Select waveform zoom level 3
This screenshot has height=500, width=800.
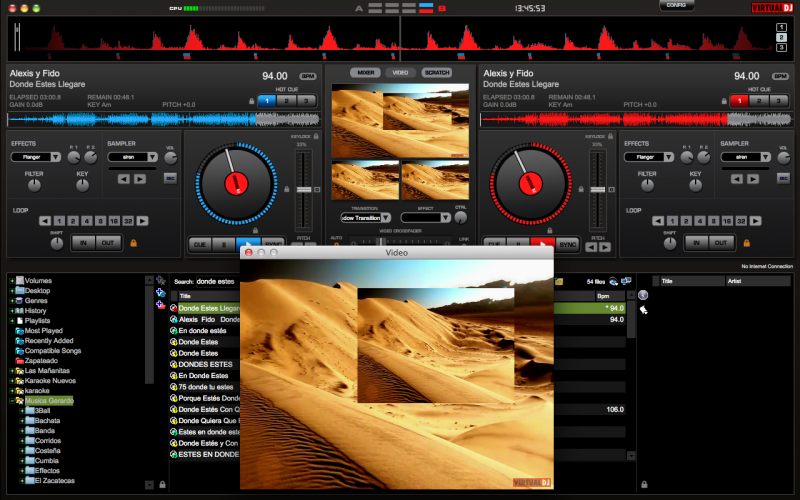coord(781,47)
